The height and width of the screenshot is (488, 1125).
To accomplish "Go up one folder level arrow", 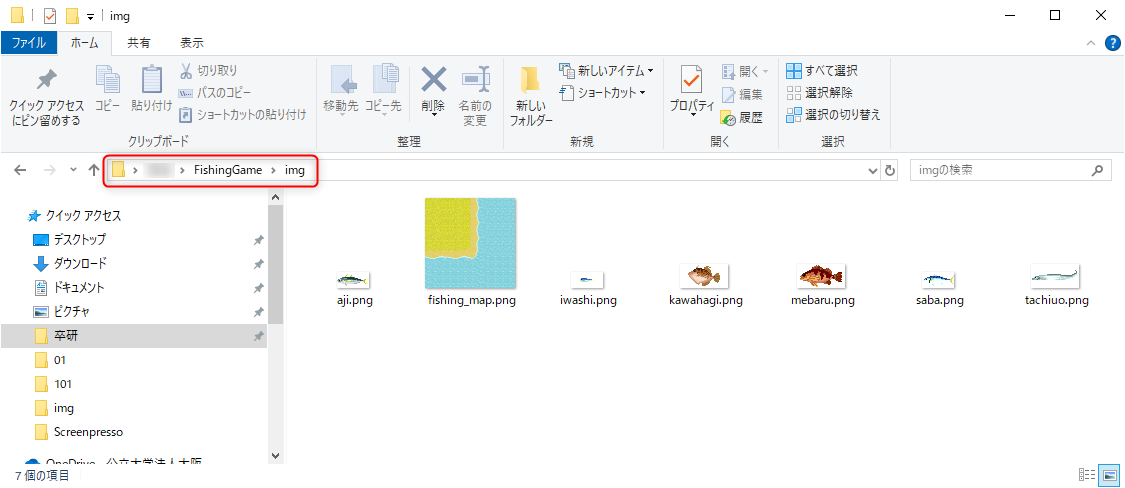I will tap(94, 170).
